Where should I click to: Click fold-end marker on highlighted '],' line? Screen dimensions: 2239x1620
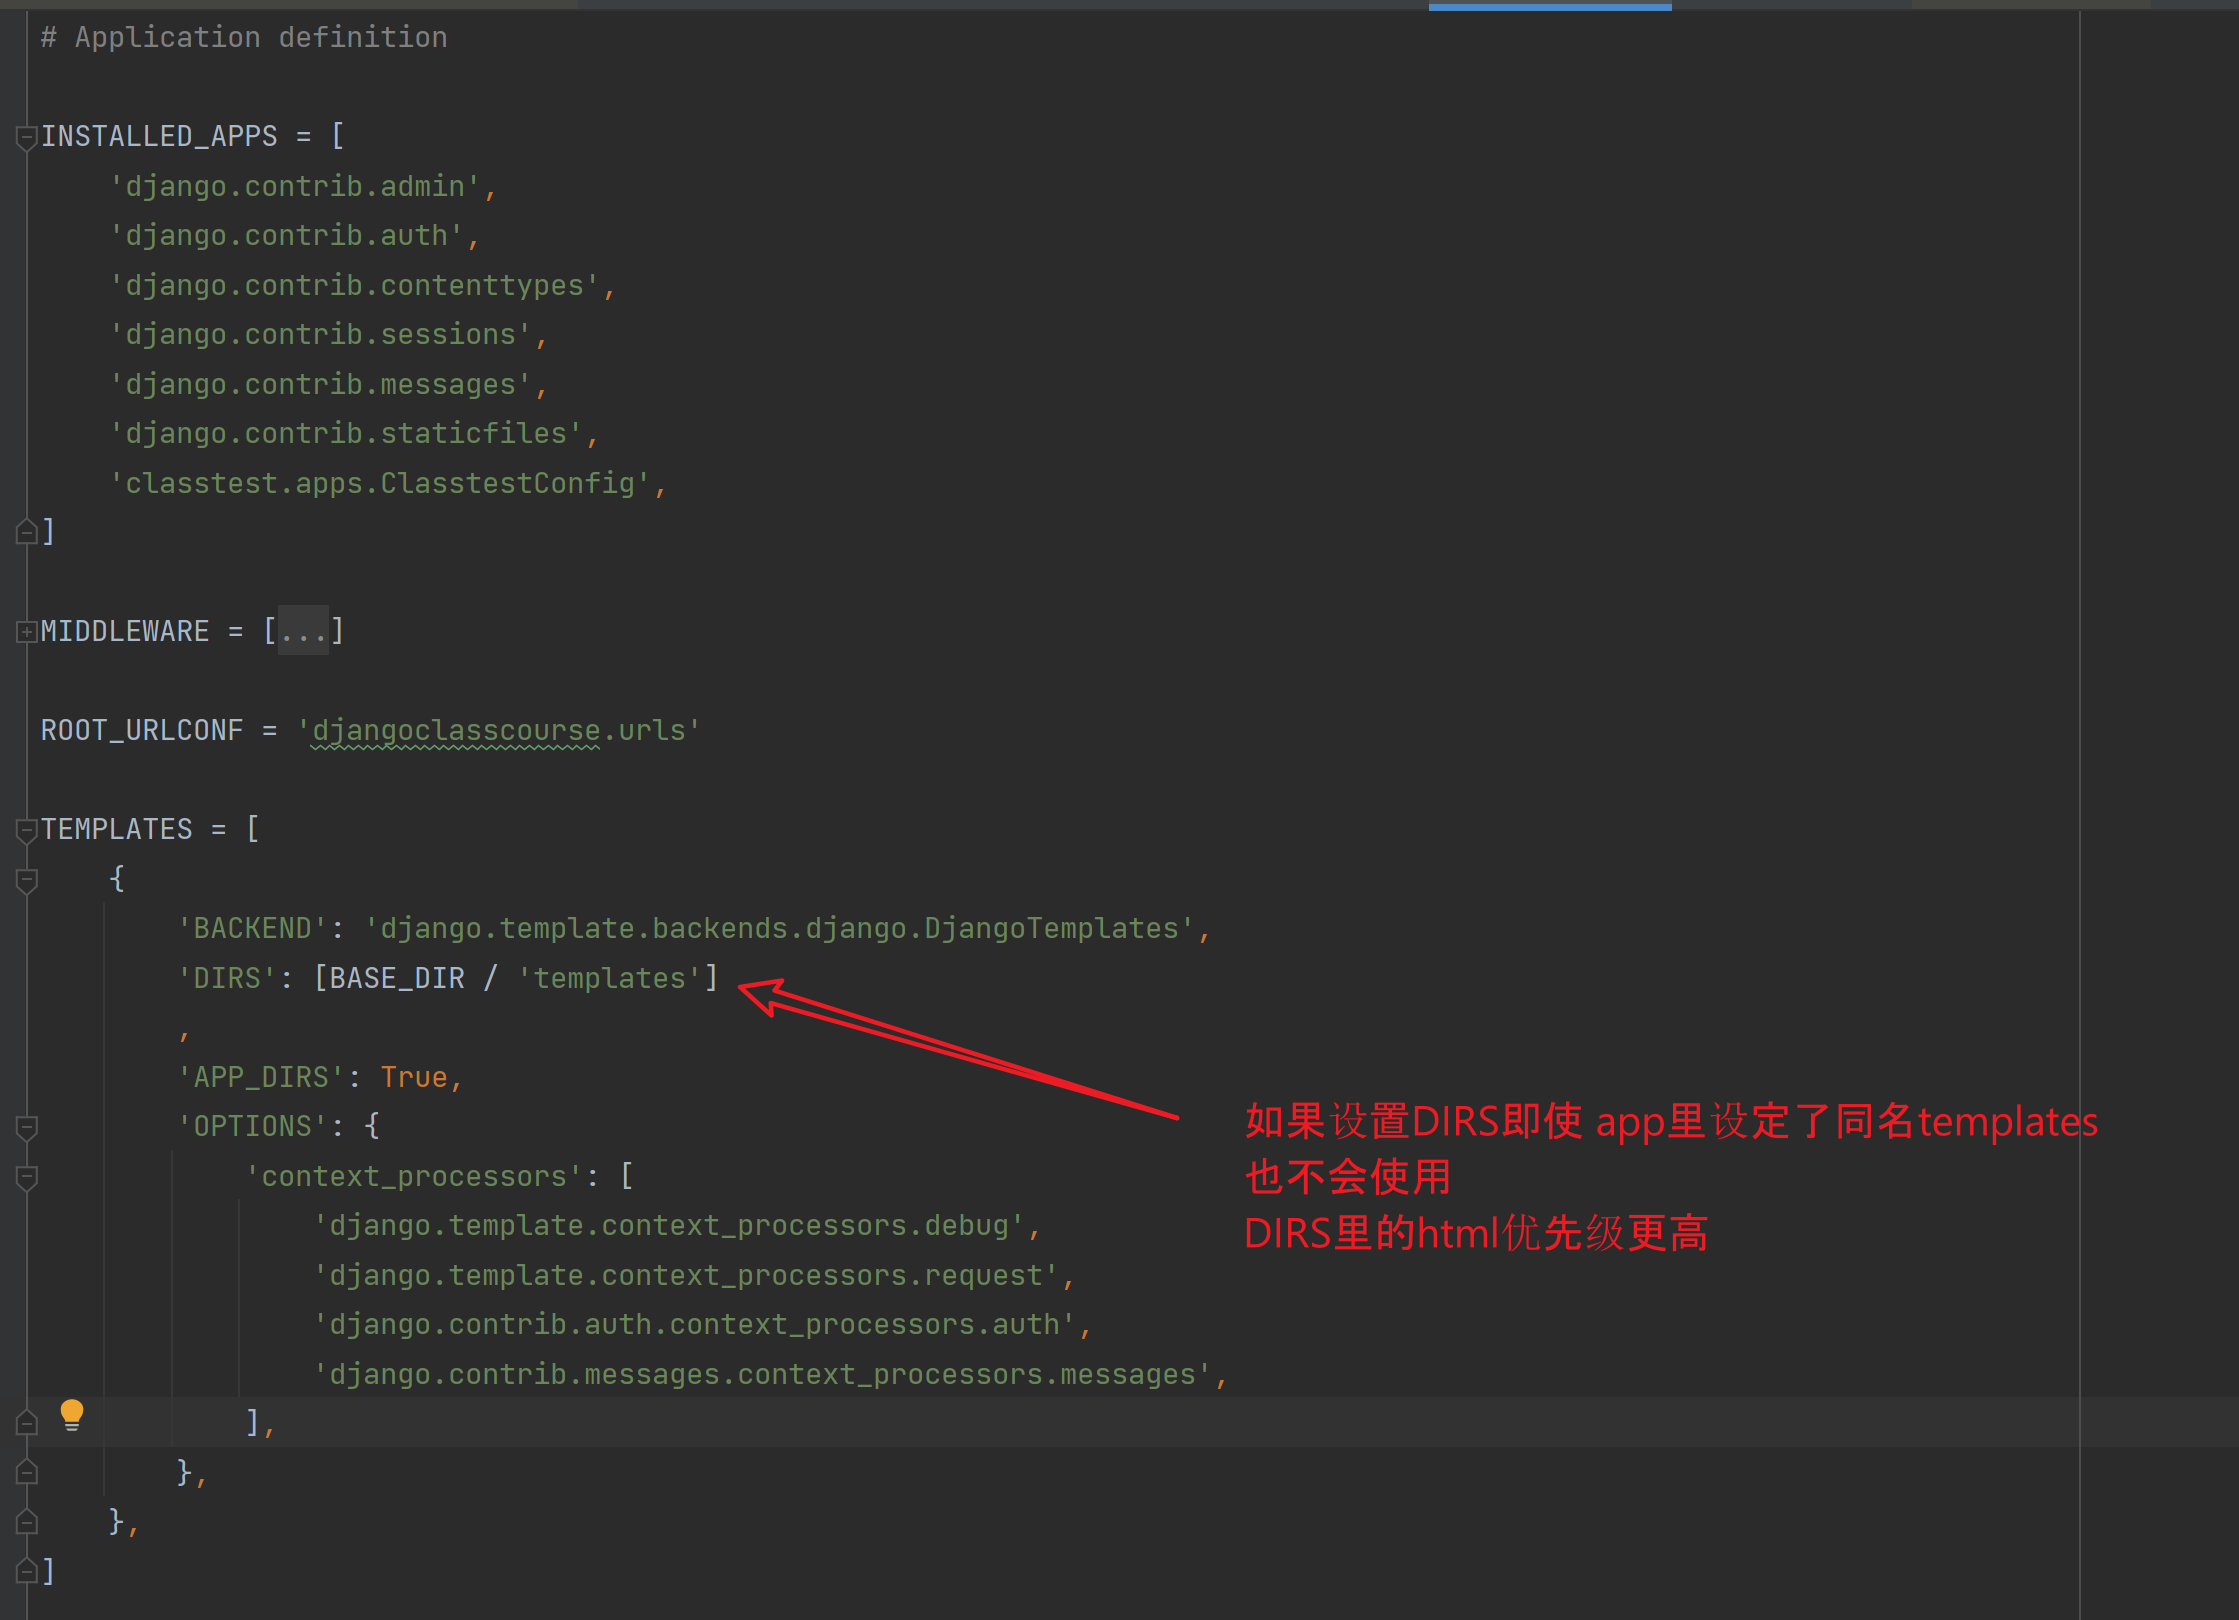(x=27, y=1423)
